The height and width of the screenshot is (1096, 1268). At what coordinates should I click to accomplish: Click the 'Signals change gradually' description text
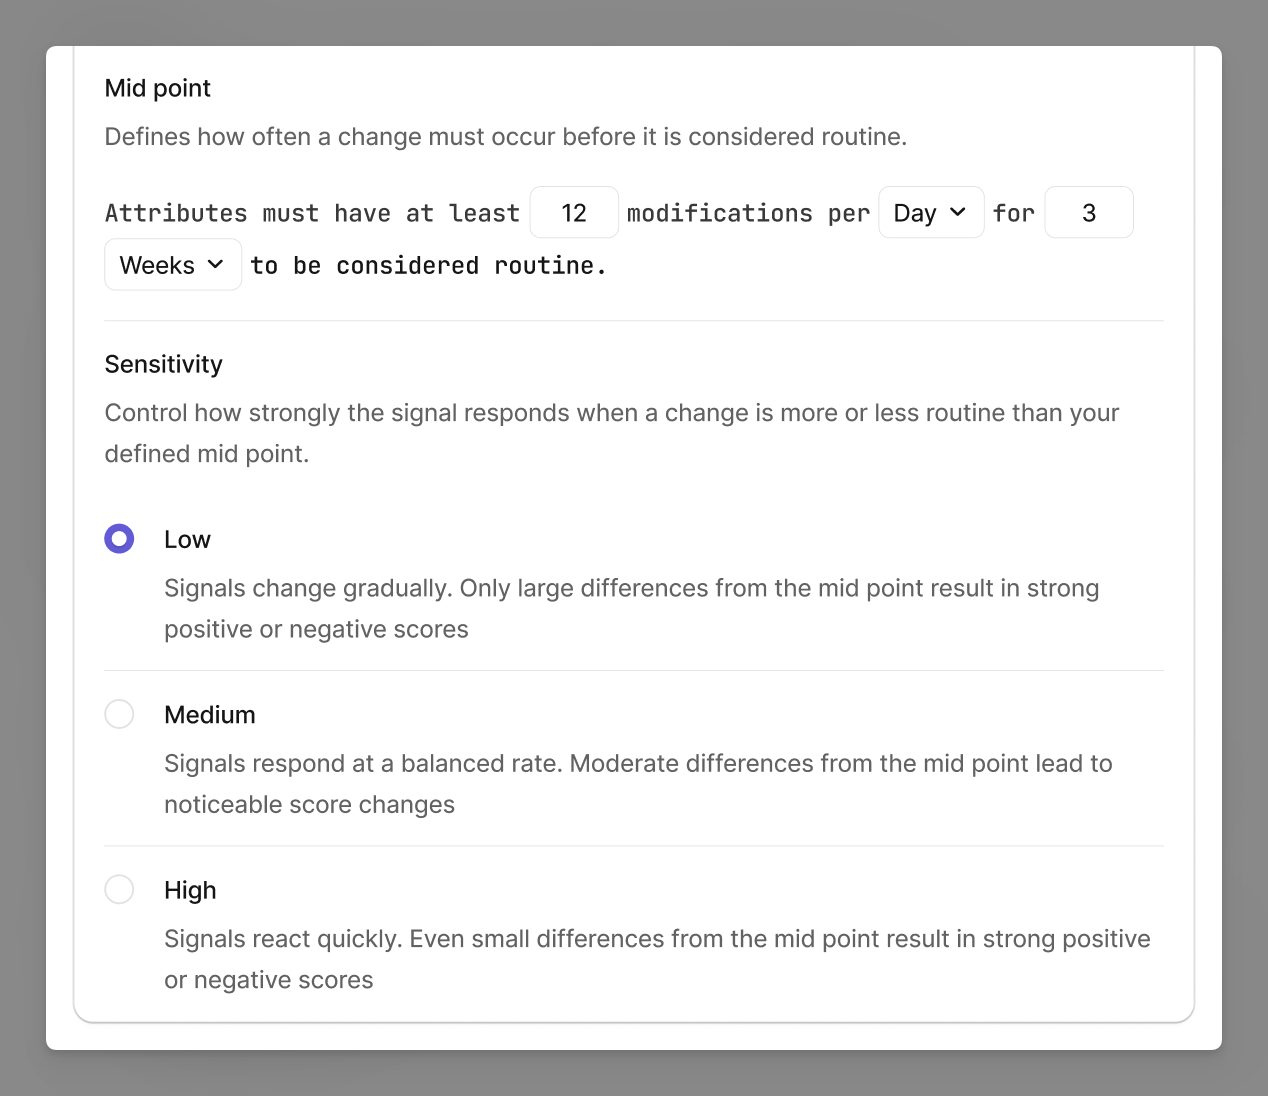coord(631,608)
